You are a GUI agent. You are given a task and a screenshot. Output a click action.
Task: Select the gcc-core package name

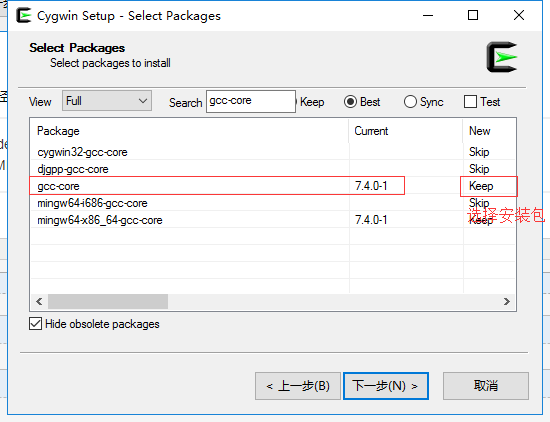[58, 186]
